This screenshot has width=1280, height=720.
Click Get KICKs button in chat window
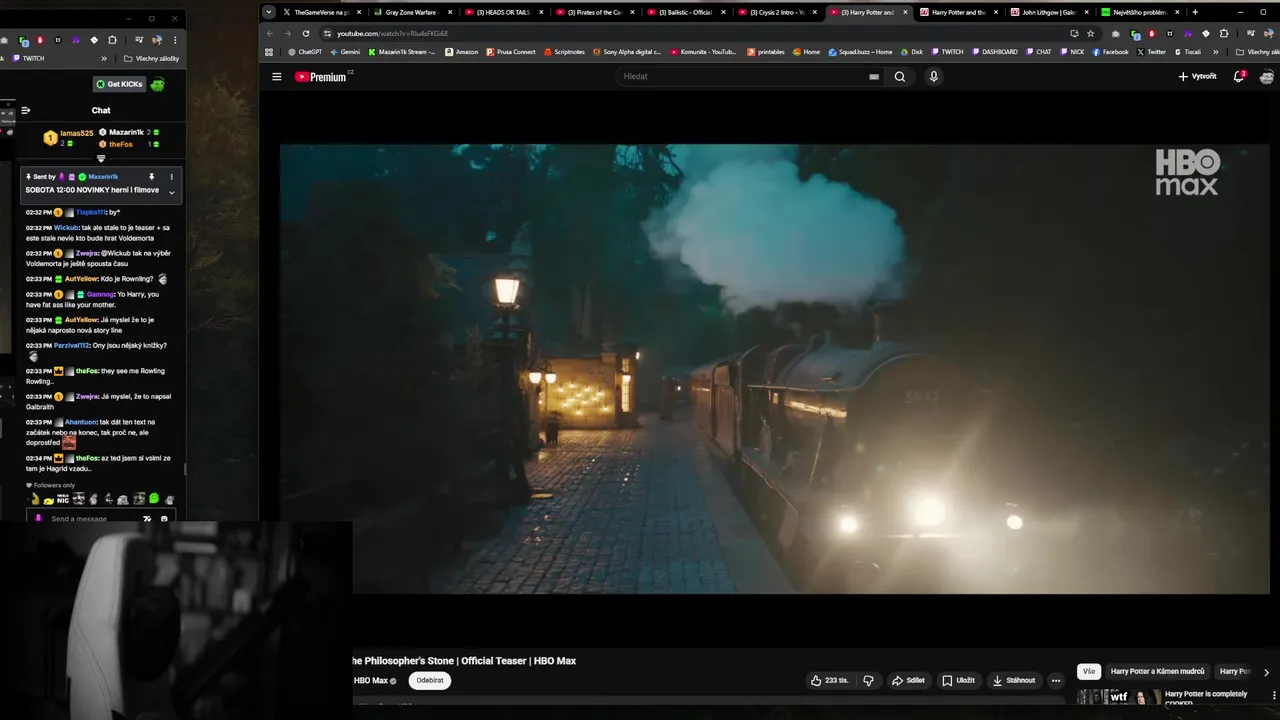pyautogui.click(x=120, y=84)
